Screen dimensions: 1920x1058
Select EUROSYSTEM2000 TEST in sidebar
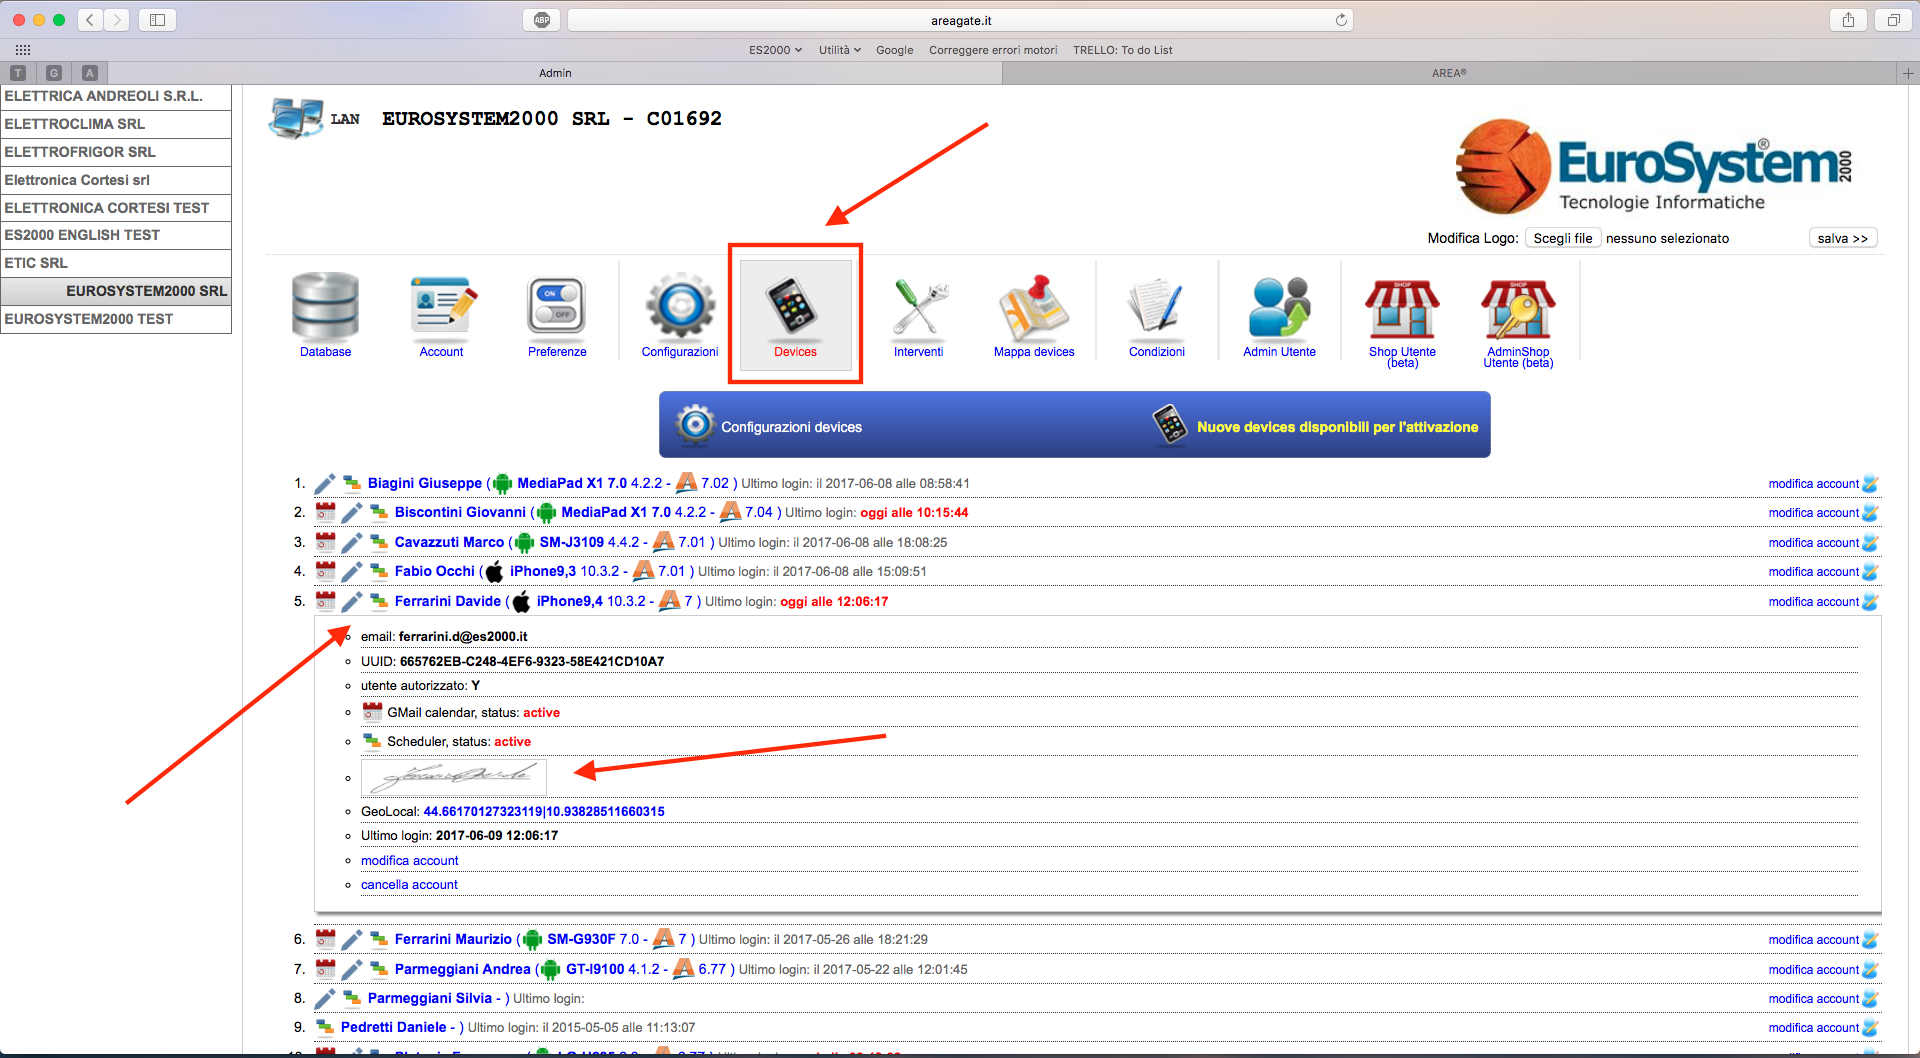116,319
